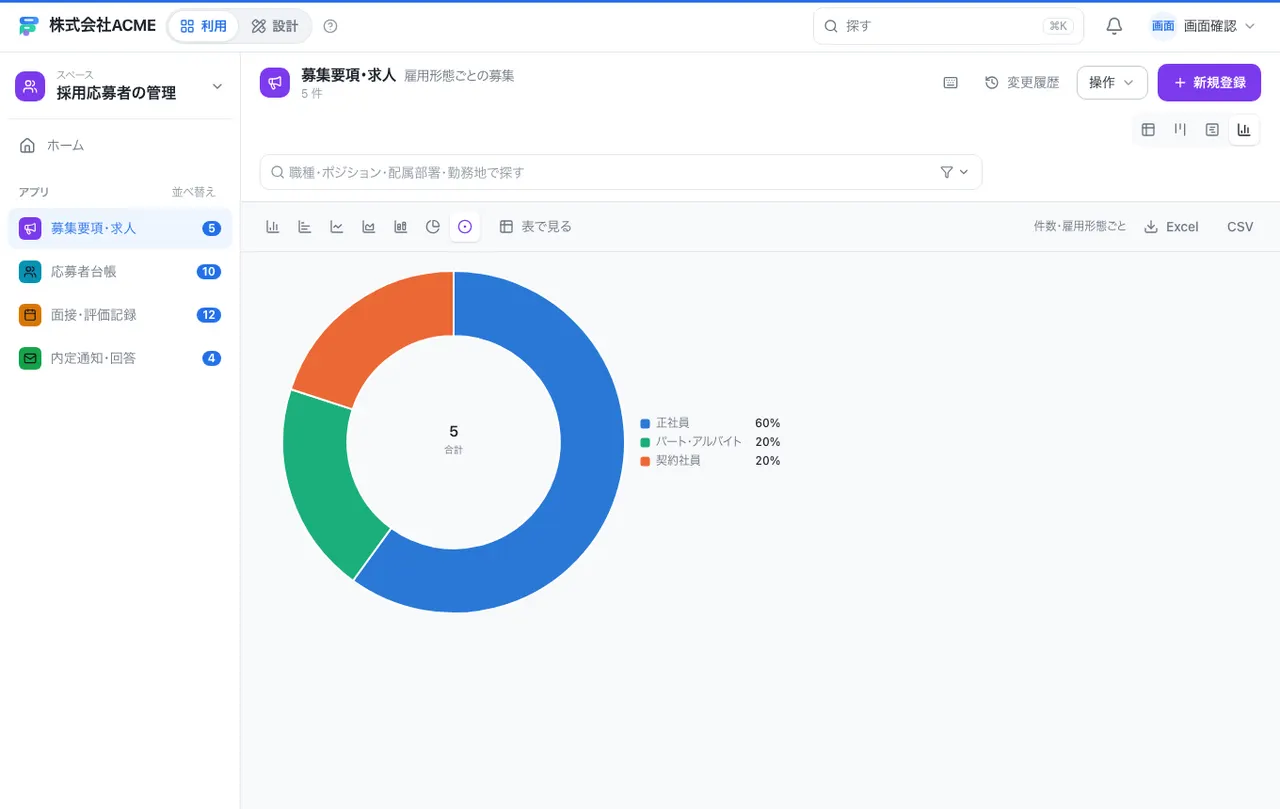Viewport: 1280px width, 809px height.
Task: Switch to 利用 mode
Action: 204,26
